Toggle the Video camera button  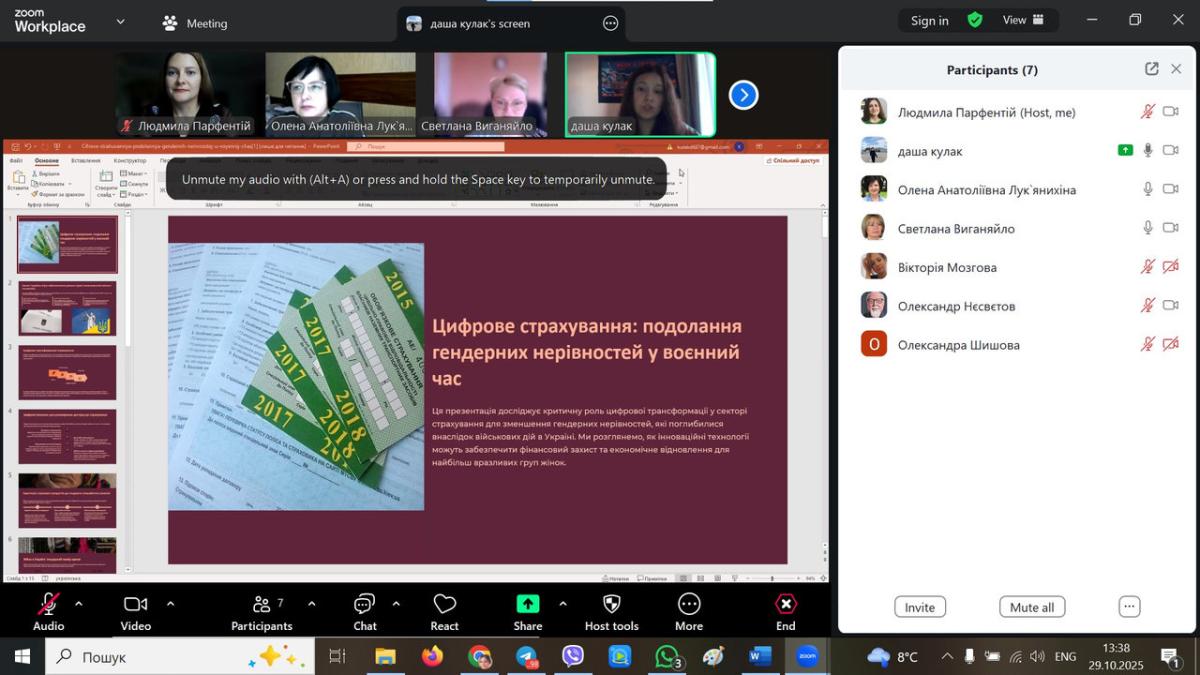click(135, 604)
